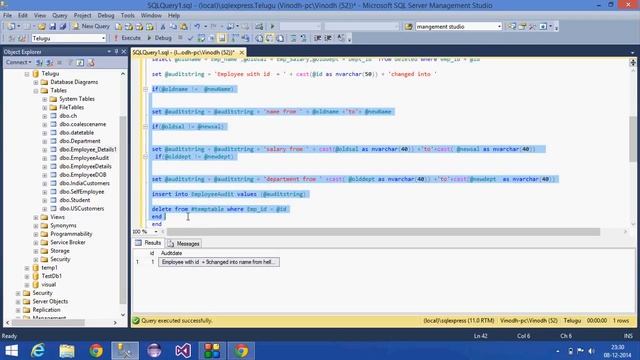Image resolution: width=640 pixels, height=360 pixels.
Task: Open the File menu
Action: coord(7,15)
